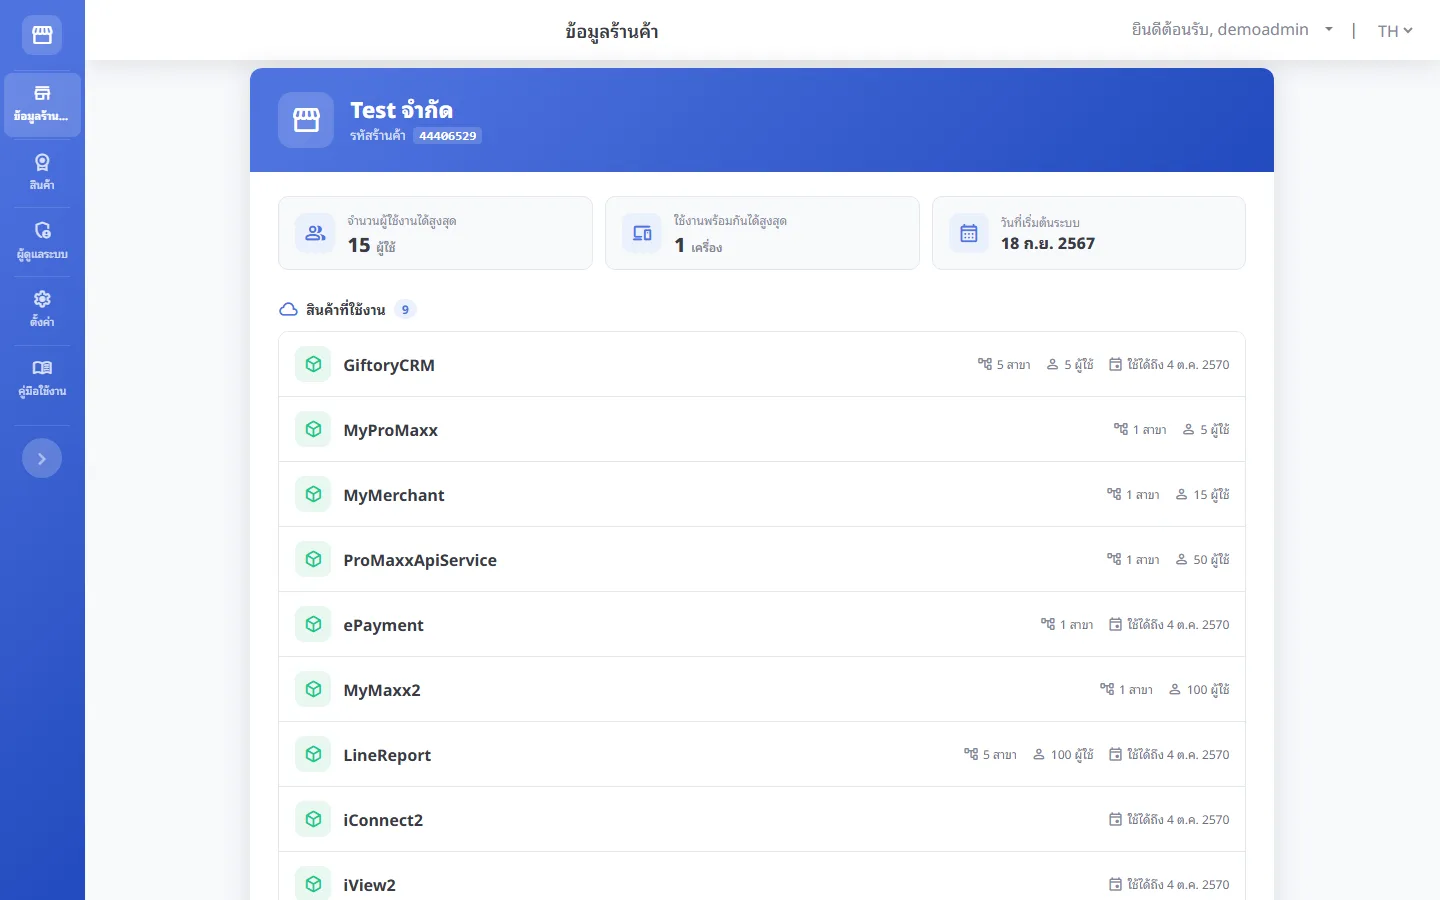This screenshot has width=1440, height=900.
Task: Click the start date 18 ก.ย. 2567
Action: pos(1048,243)
